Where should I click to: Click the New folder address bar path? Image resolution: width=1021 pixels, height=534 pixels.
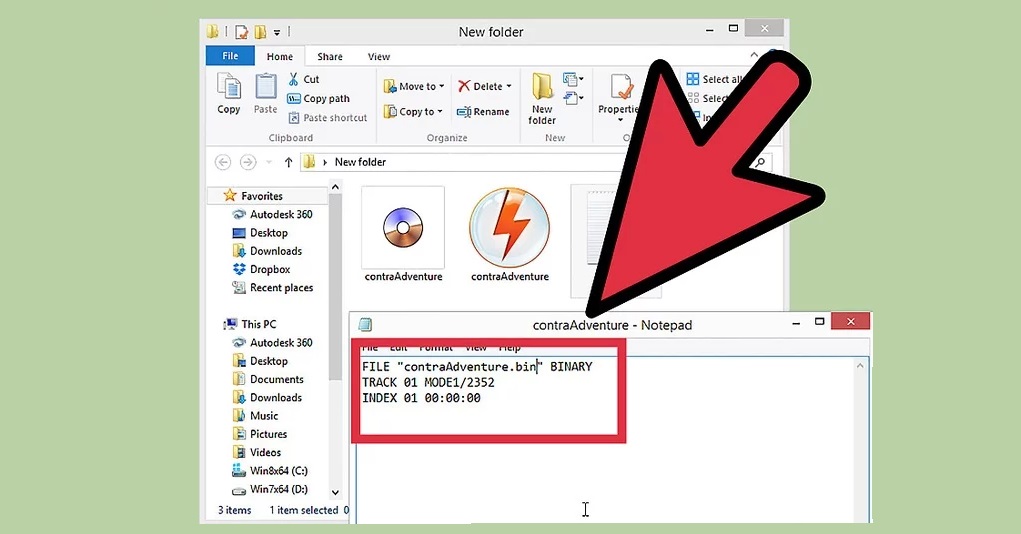coord(360,162)
